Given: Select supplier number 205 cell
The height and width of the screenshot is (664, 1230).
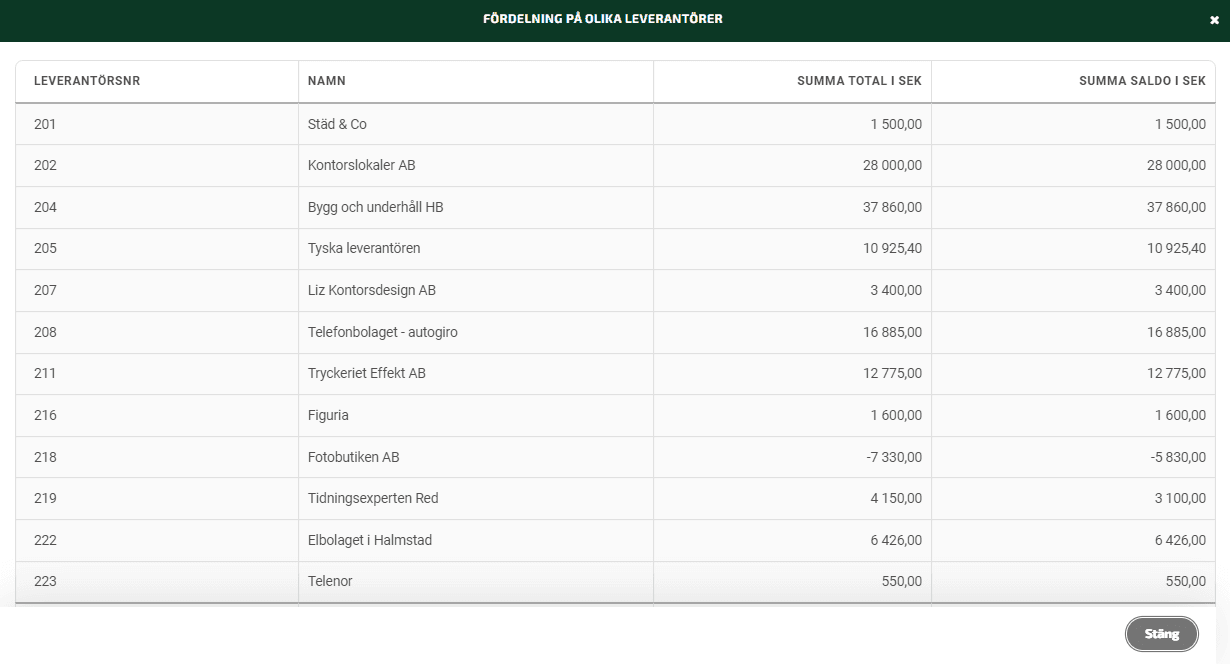Looking at the screenshot, I should click(x=157, y=249).
